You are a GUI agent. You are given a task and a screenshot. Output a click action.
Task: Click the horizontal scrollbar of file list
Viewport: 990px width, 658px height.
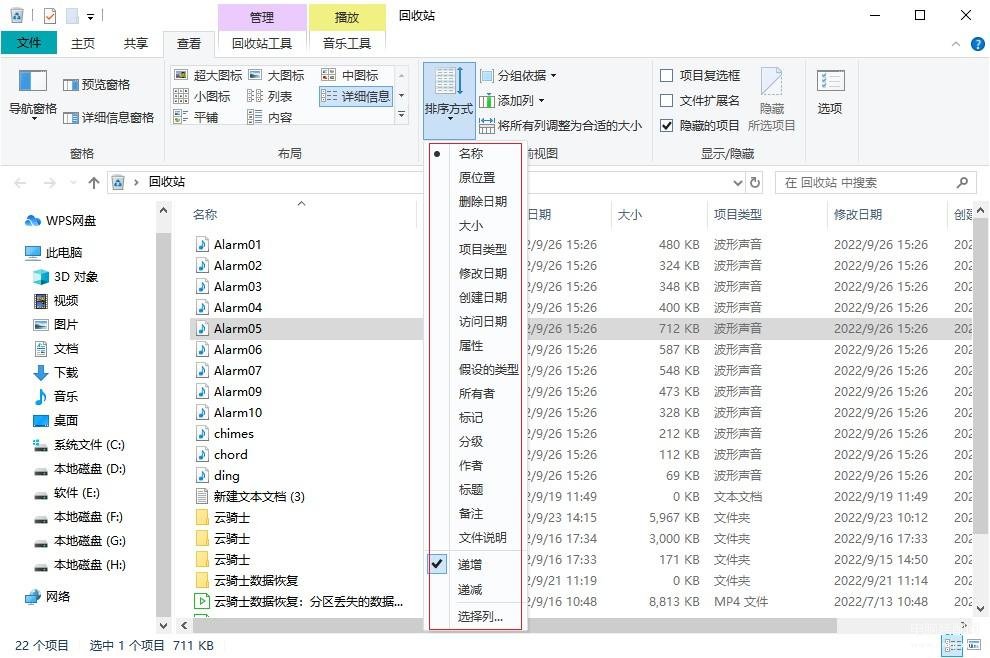coord(515,625)
